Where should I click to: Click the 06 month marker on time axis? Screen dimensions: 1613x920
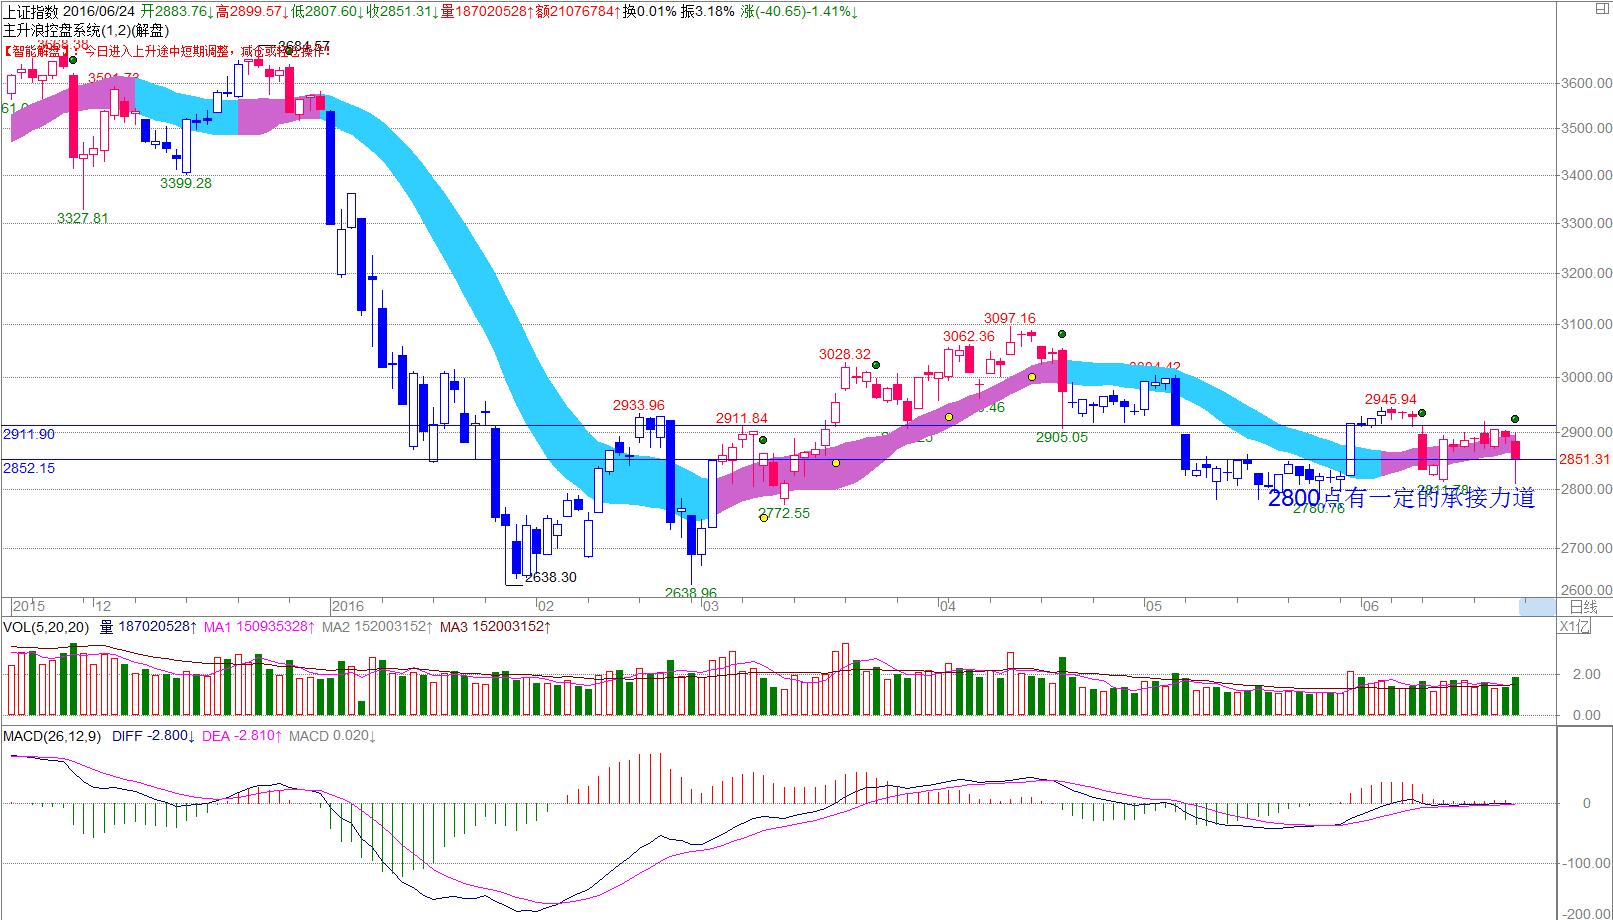click(1371, 606)
